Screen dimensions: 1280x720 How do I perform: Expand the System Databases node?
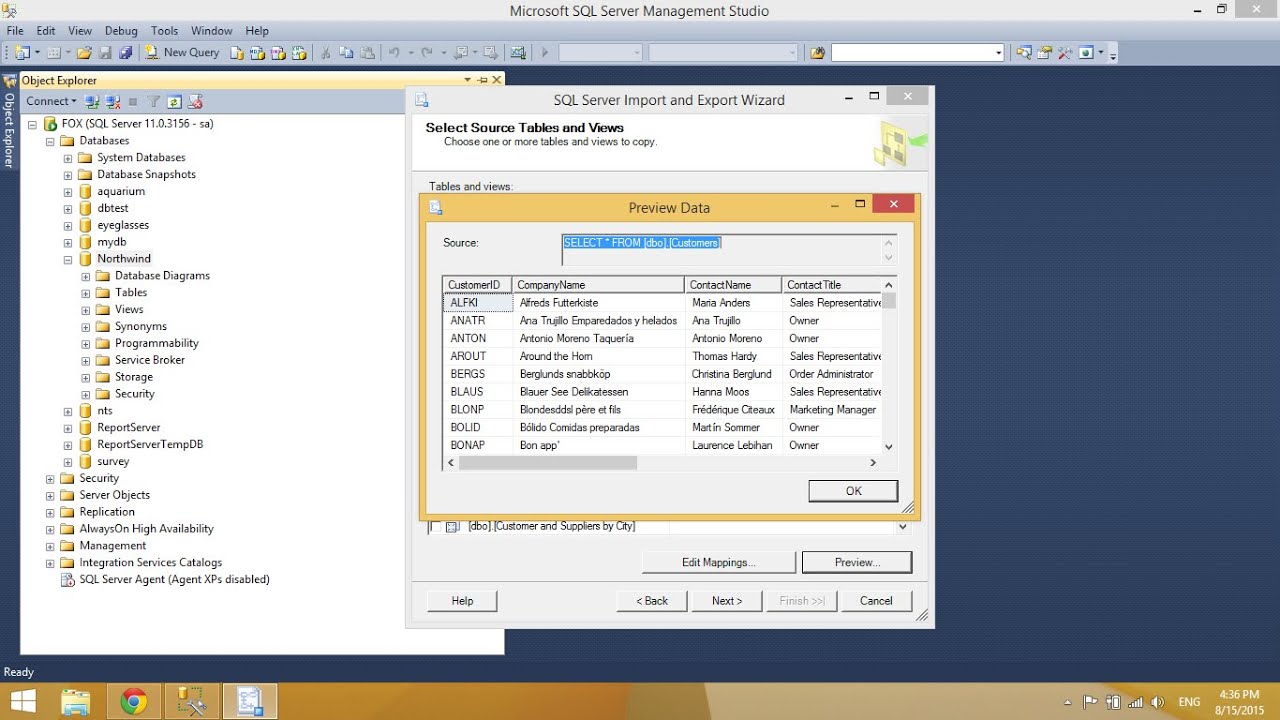point(68,158)
